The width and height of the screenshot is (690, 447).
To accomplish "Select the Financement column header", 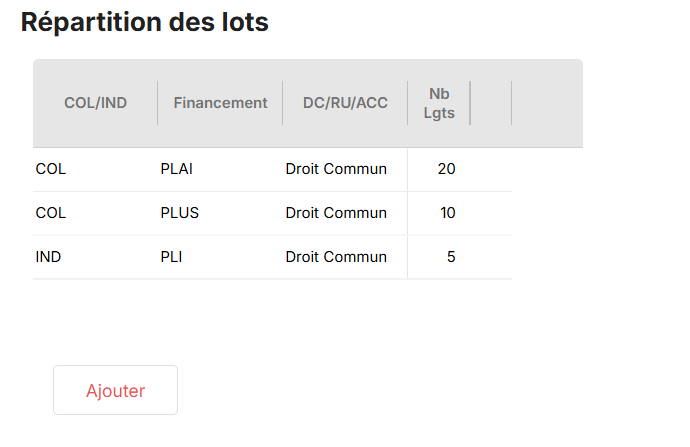I will pos(220,103).
